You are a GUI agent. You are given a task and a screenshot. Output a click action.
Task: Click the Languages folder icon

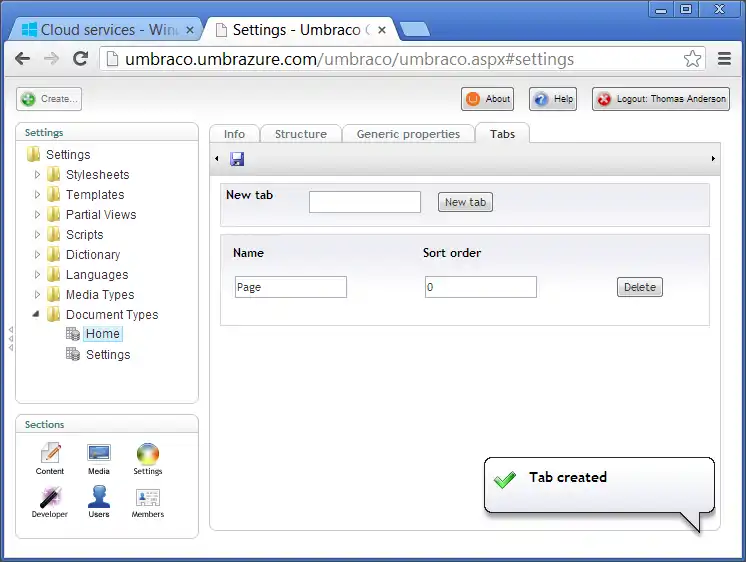pyautogui.click(x=54, y=274)
